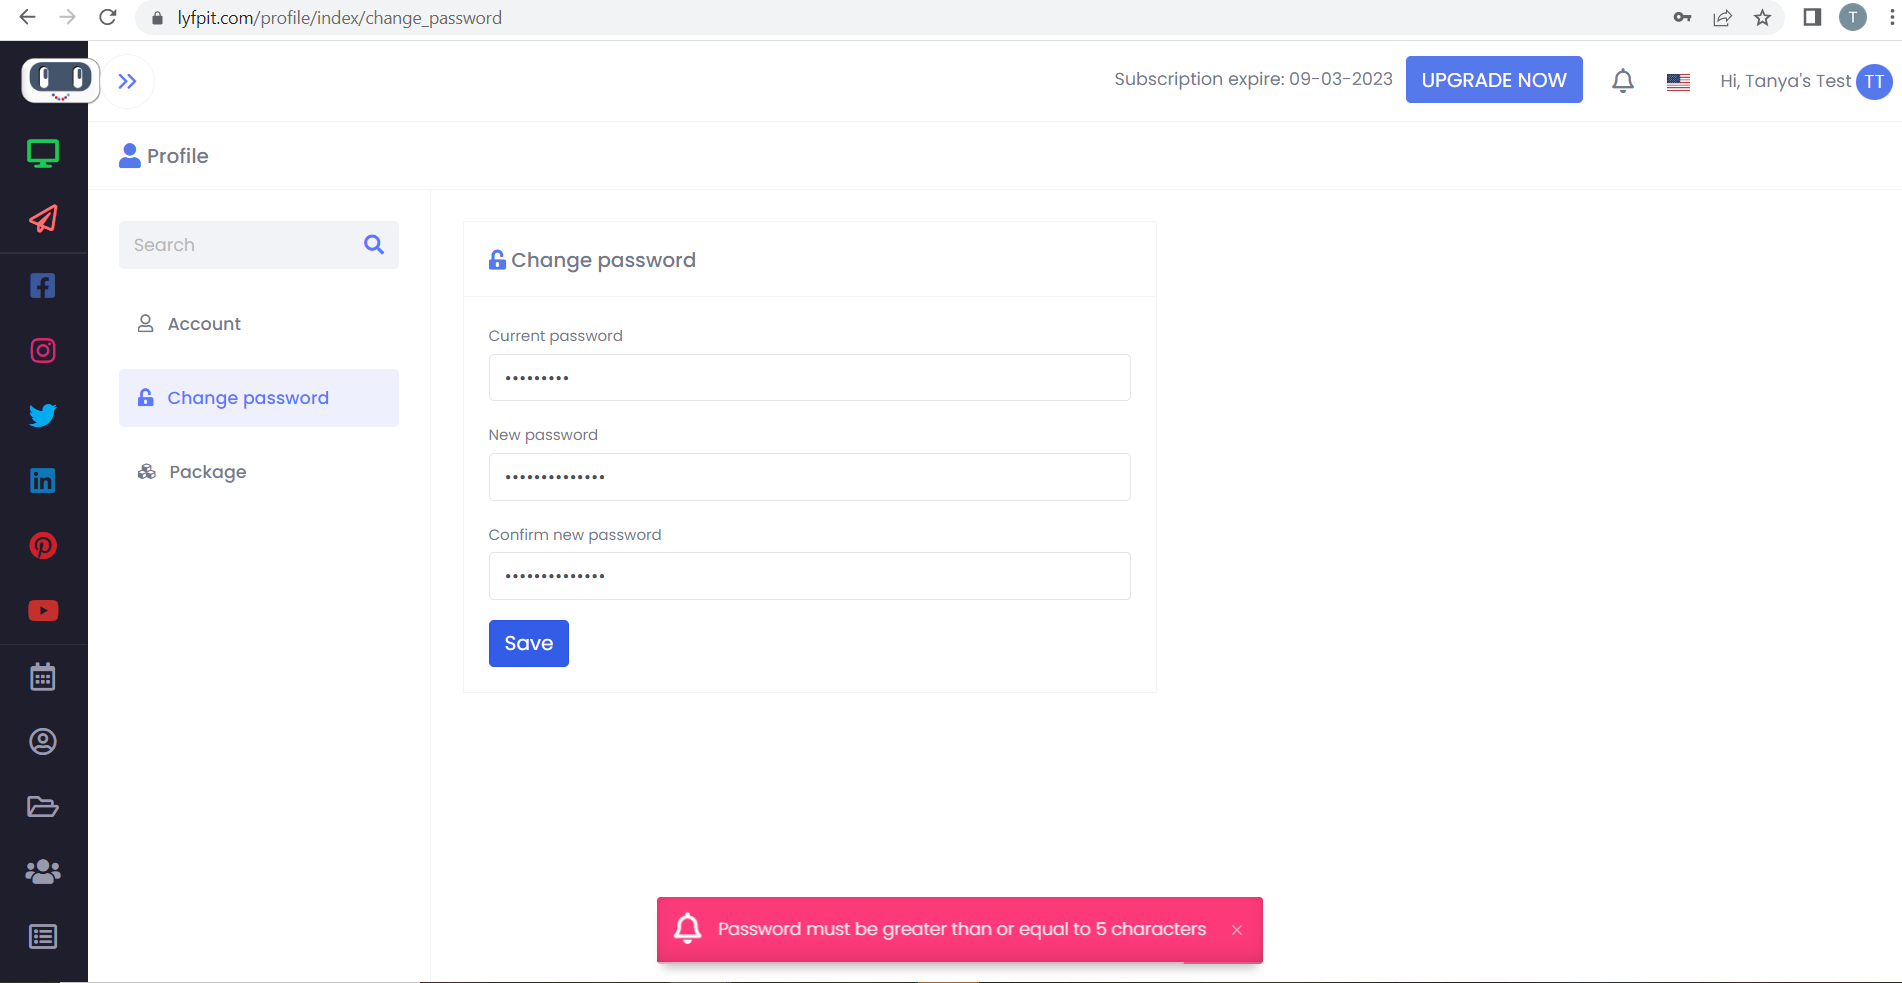
Task: Dismiss the password length error toast
Action: click(x=1237, y=930)
